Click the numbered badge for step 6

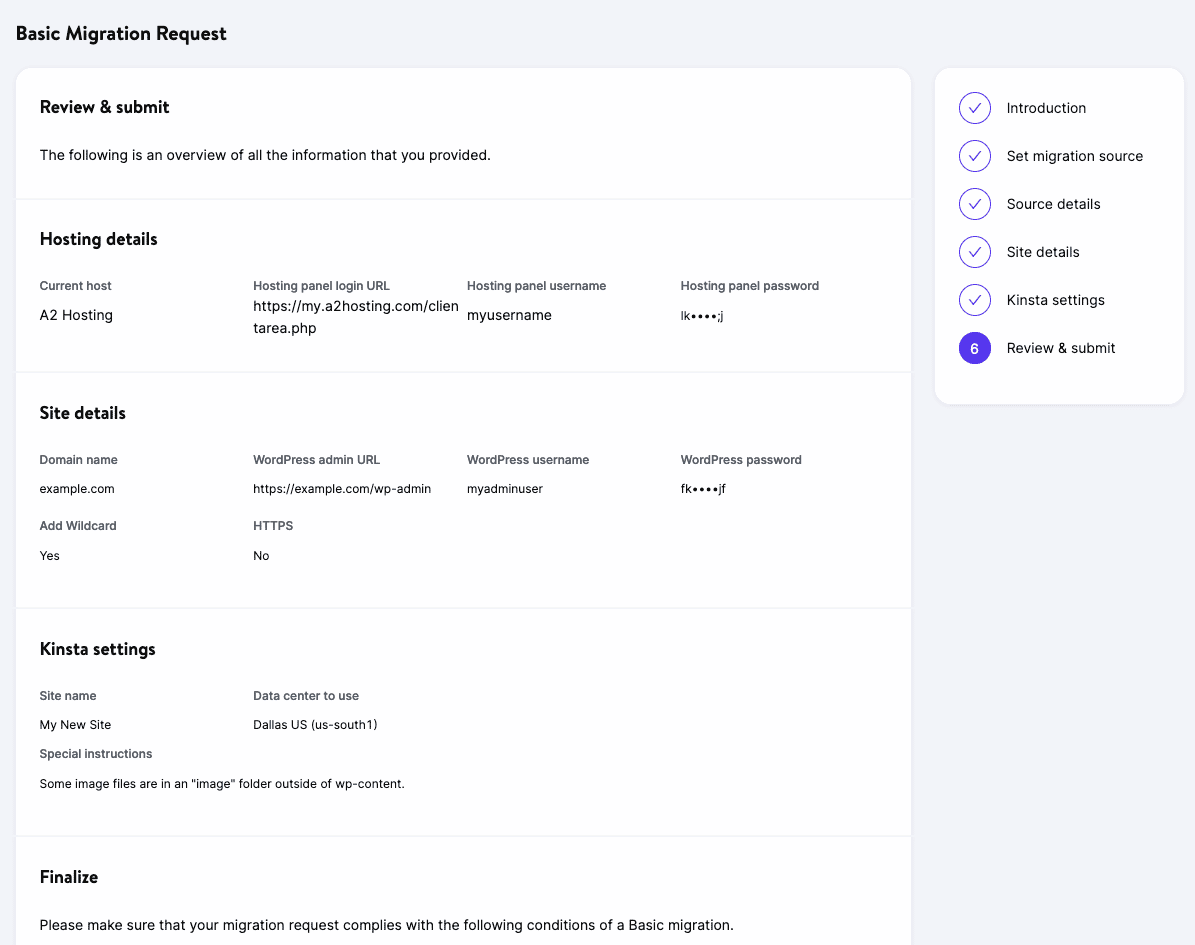pos(974,348)
